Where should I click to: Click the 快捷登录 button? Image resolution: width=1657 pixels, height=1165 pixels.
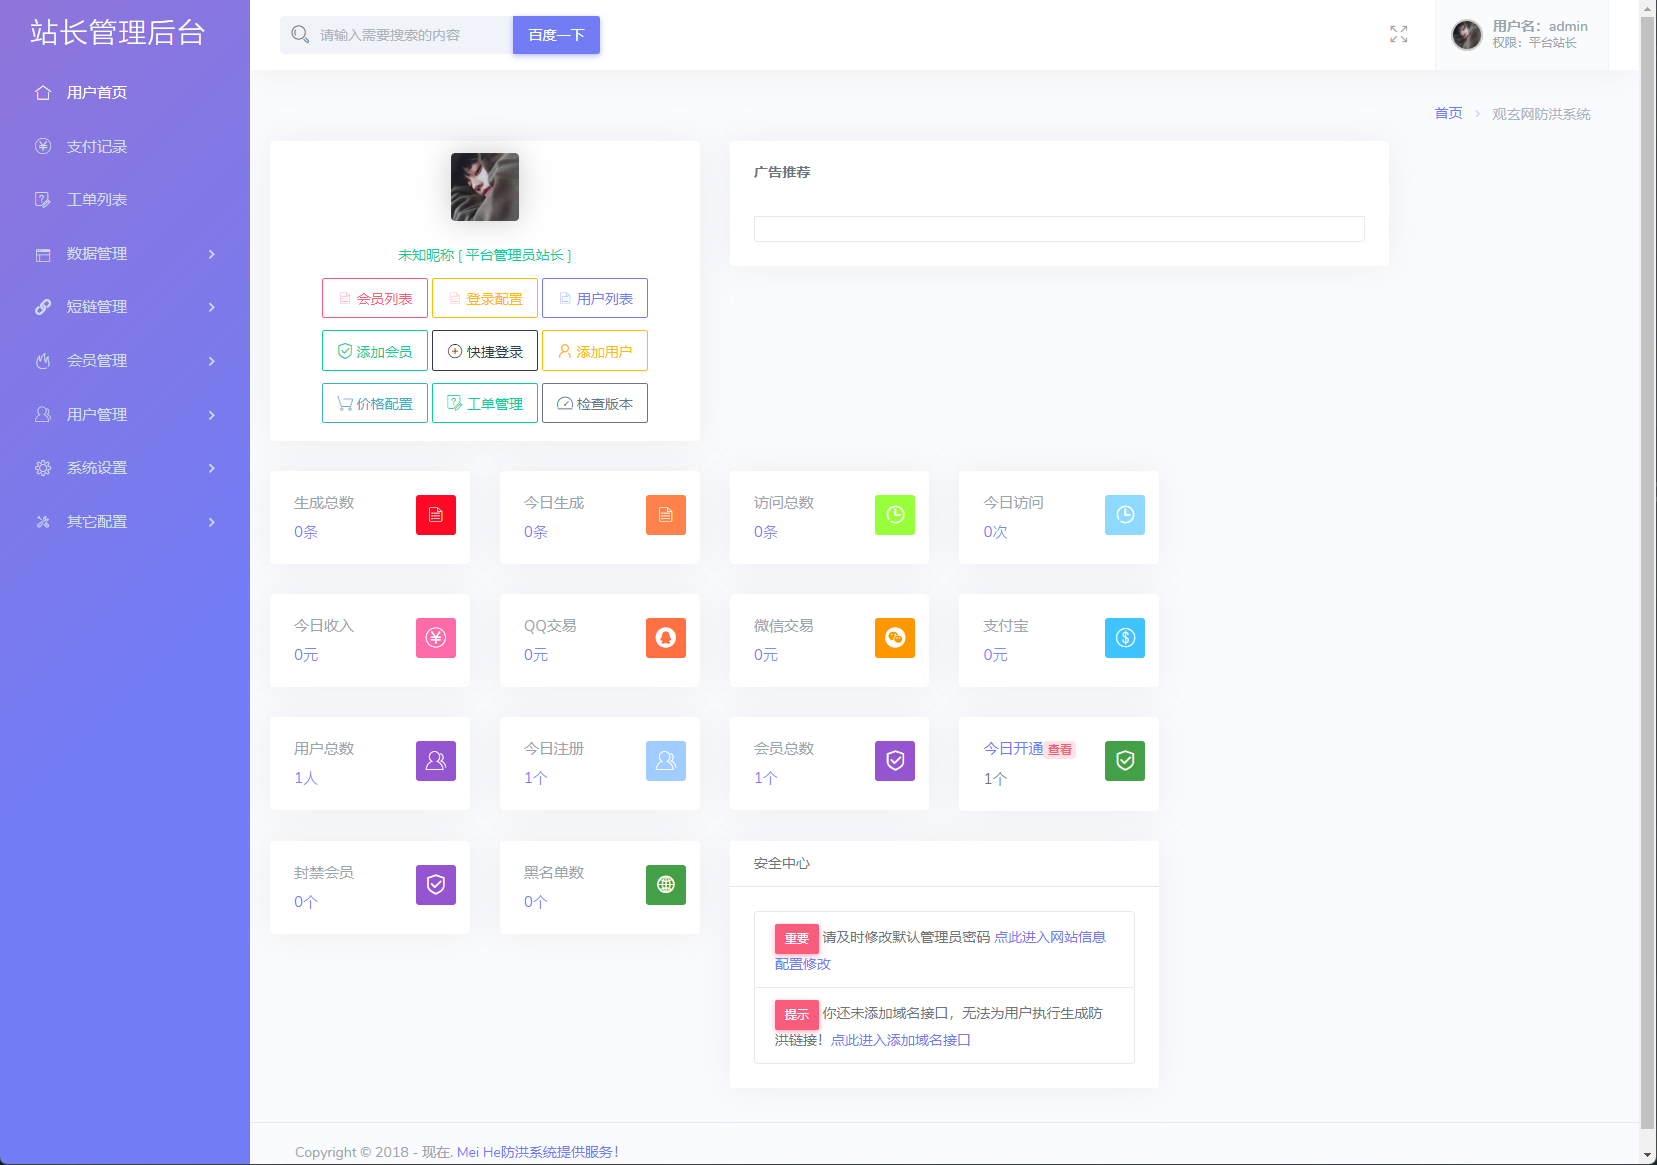point(485,351)
